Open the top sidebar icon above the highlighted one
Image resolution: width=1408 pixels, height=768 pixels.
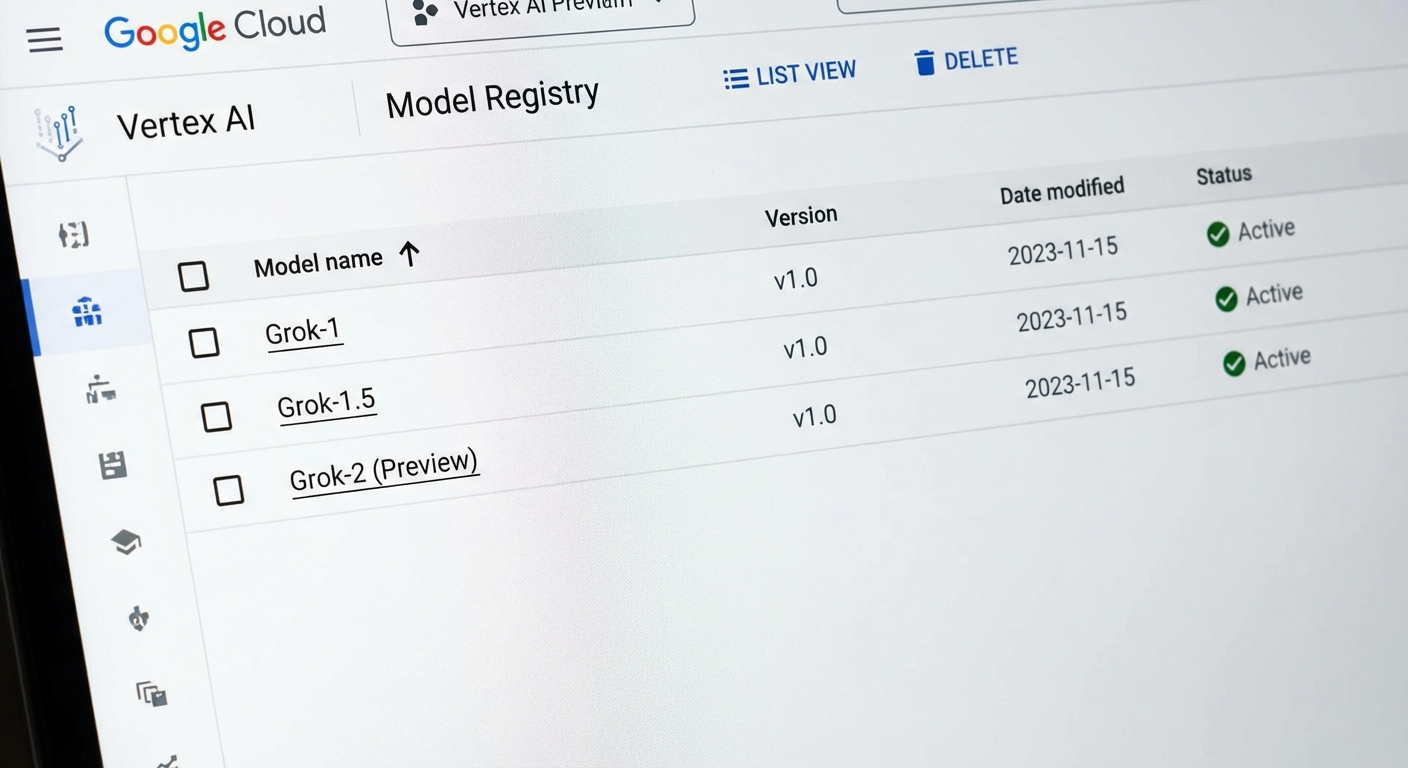[74, 235]
